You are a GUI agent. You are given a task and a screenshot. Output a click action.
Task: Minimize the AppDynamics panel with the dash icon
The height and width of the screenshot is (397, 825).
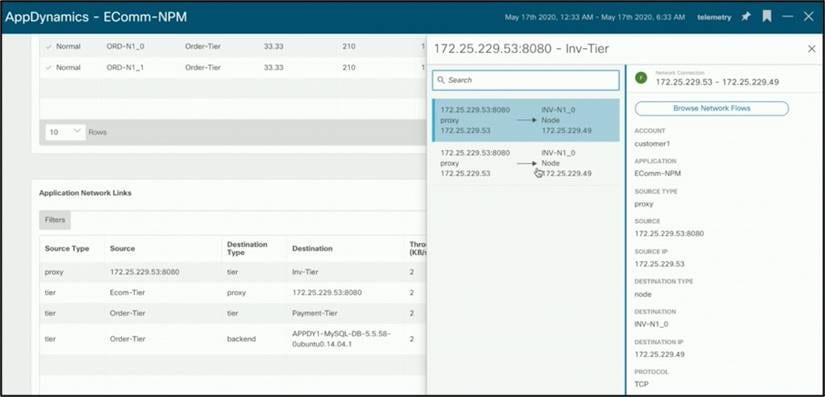pos(788,17)
